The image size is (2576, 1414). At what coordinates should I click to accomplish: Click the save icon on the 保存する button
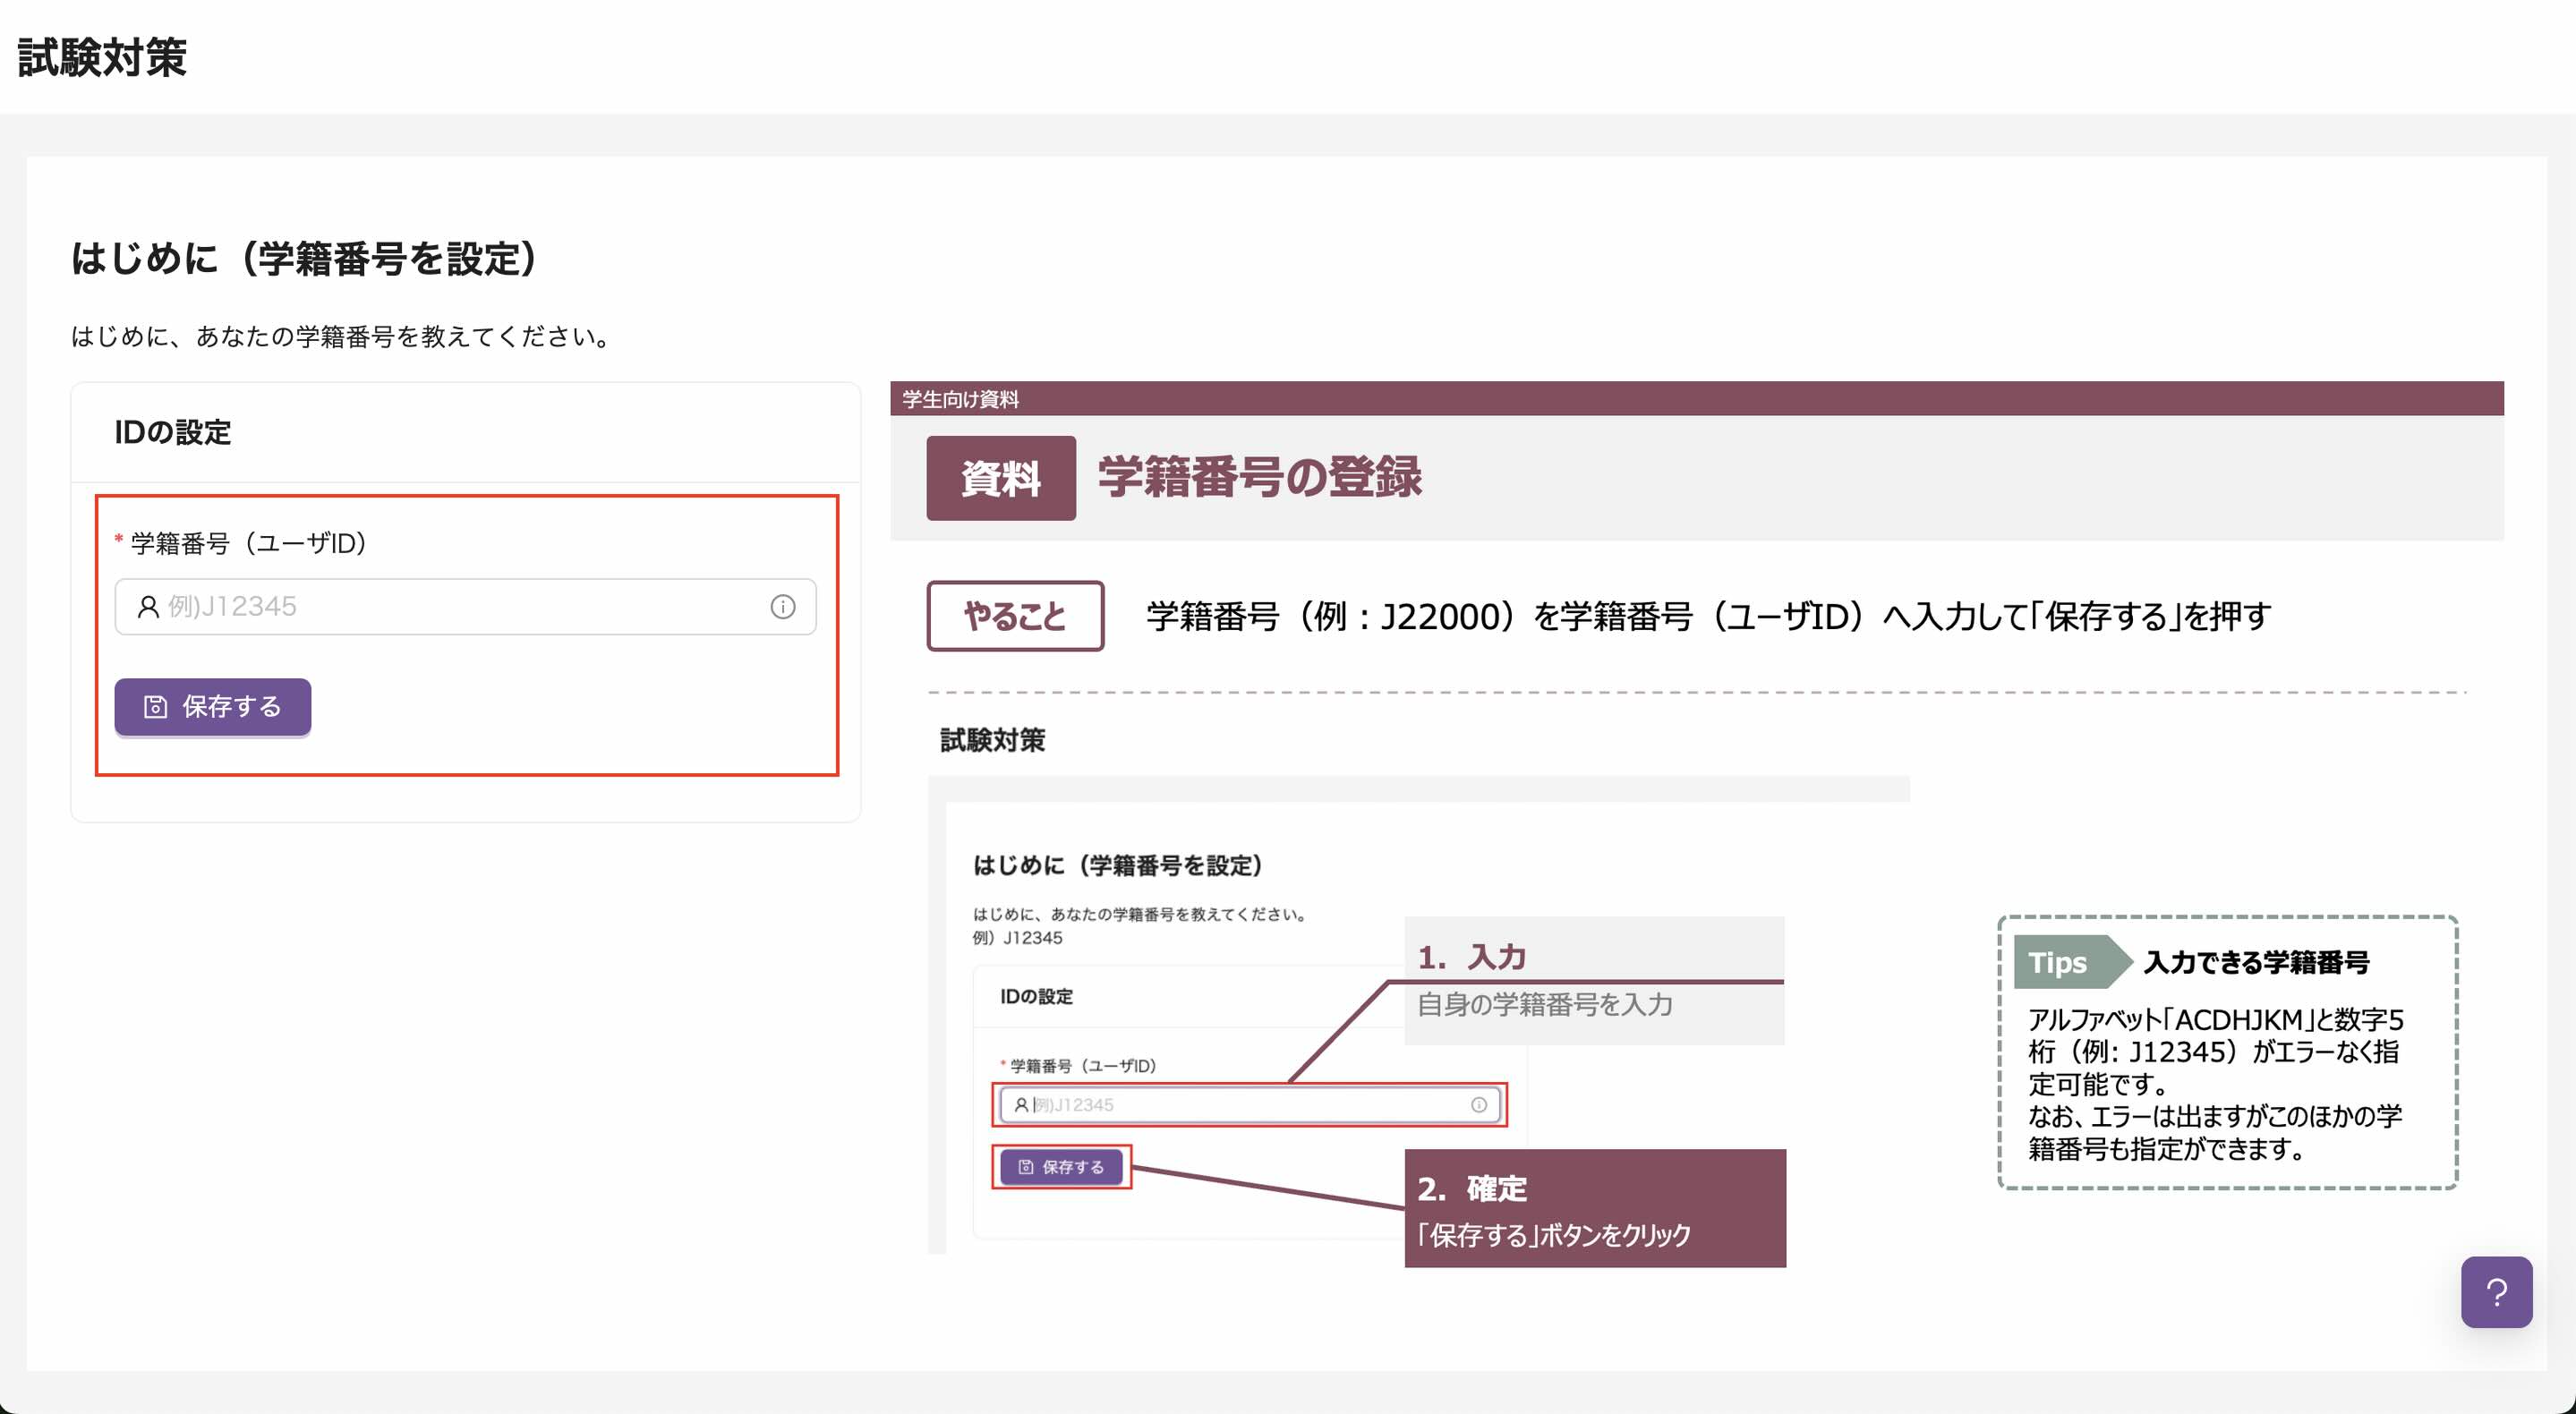pyautogui.click(x=155, y=707)
